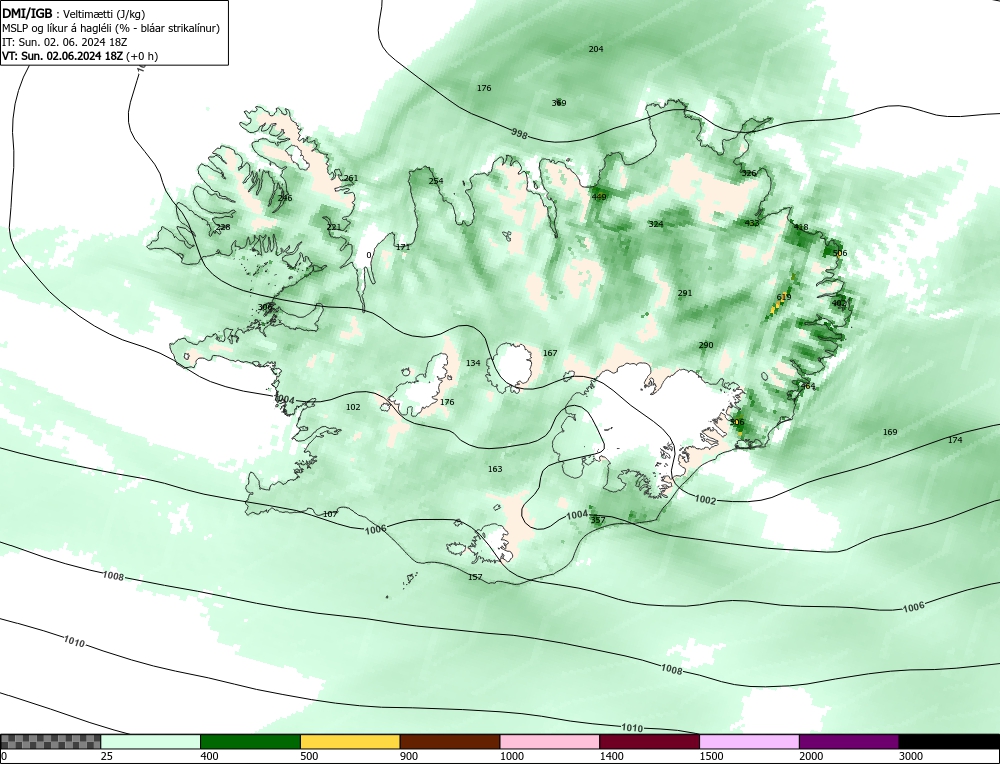Pick the dark maroon 1400–1500 legend swatch
Viewport: 1000px width, 764px height.
pyautogui.click(x=649, y=741)
